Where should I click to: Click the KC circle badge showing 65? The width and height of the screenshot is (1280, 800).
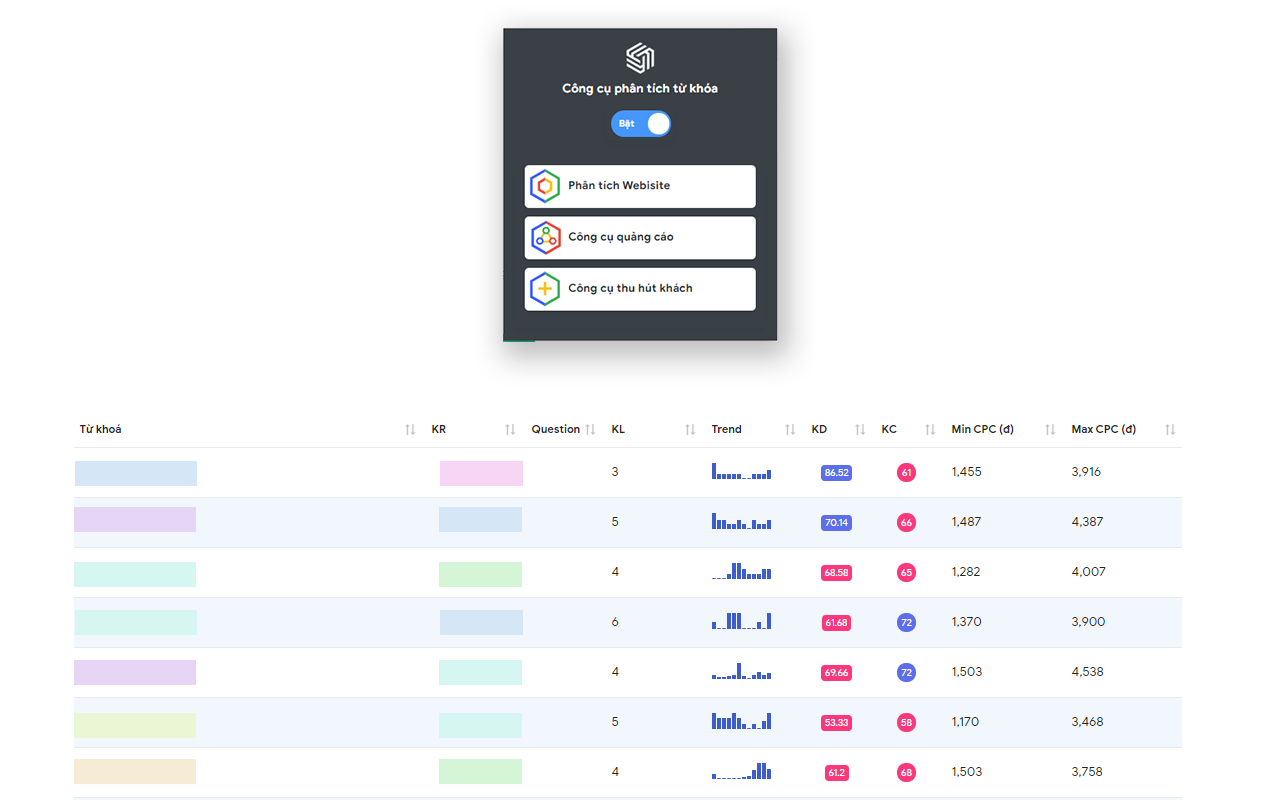[x=907, y=573]
